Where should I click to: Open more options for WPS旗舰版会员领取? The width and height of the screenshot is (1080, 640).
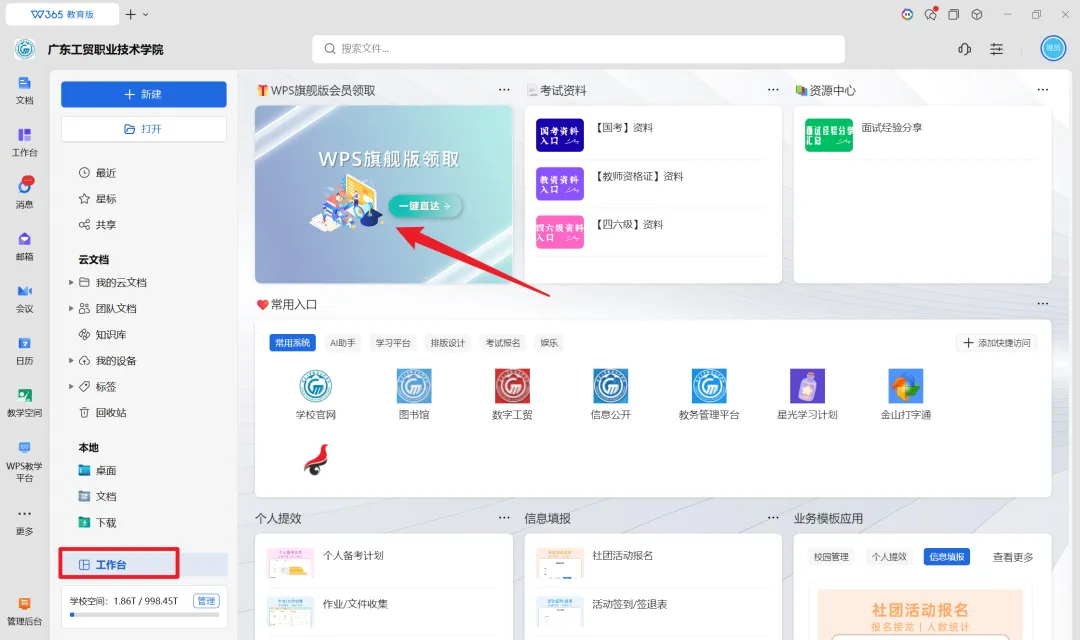[x=504, y=90]
